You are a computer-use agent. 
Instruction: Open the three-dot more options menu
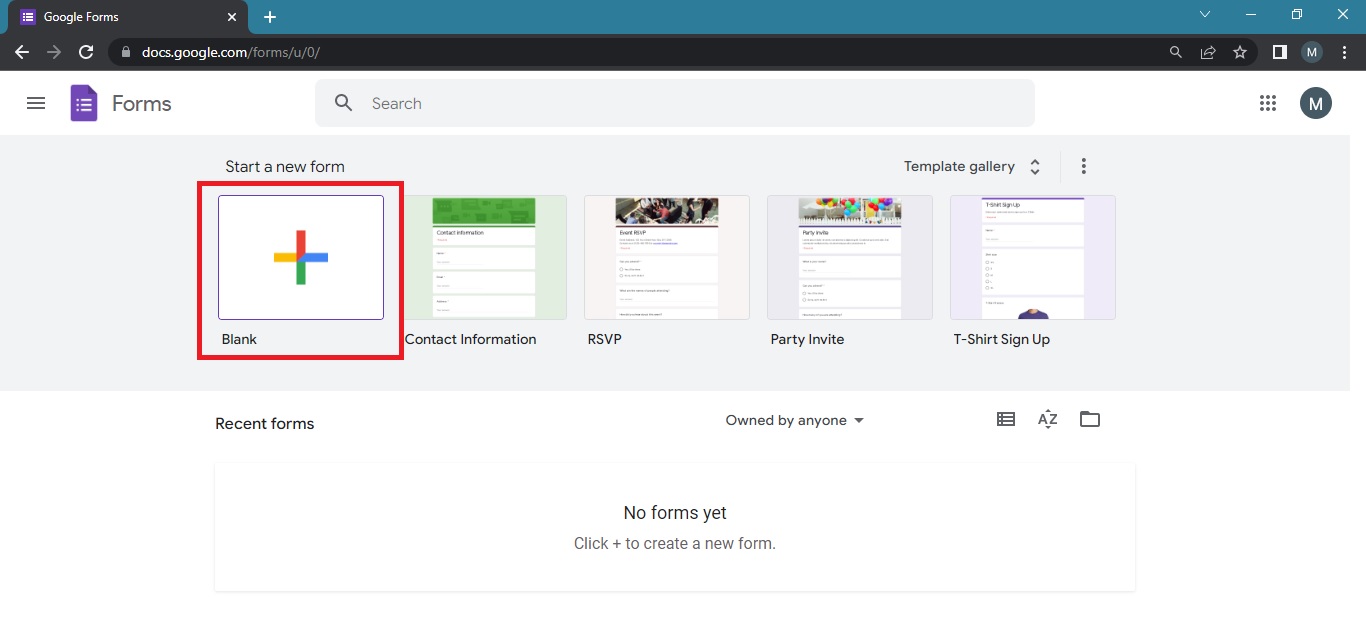pyautogui.click(x=1084, y=167)
